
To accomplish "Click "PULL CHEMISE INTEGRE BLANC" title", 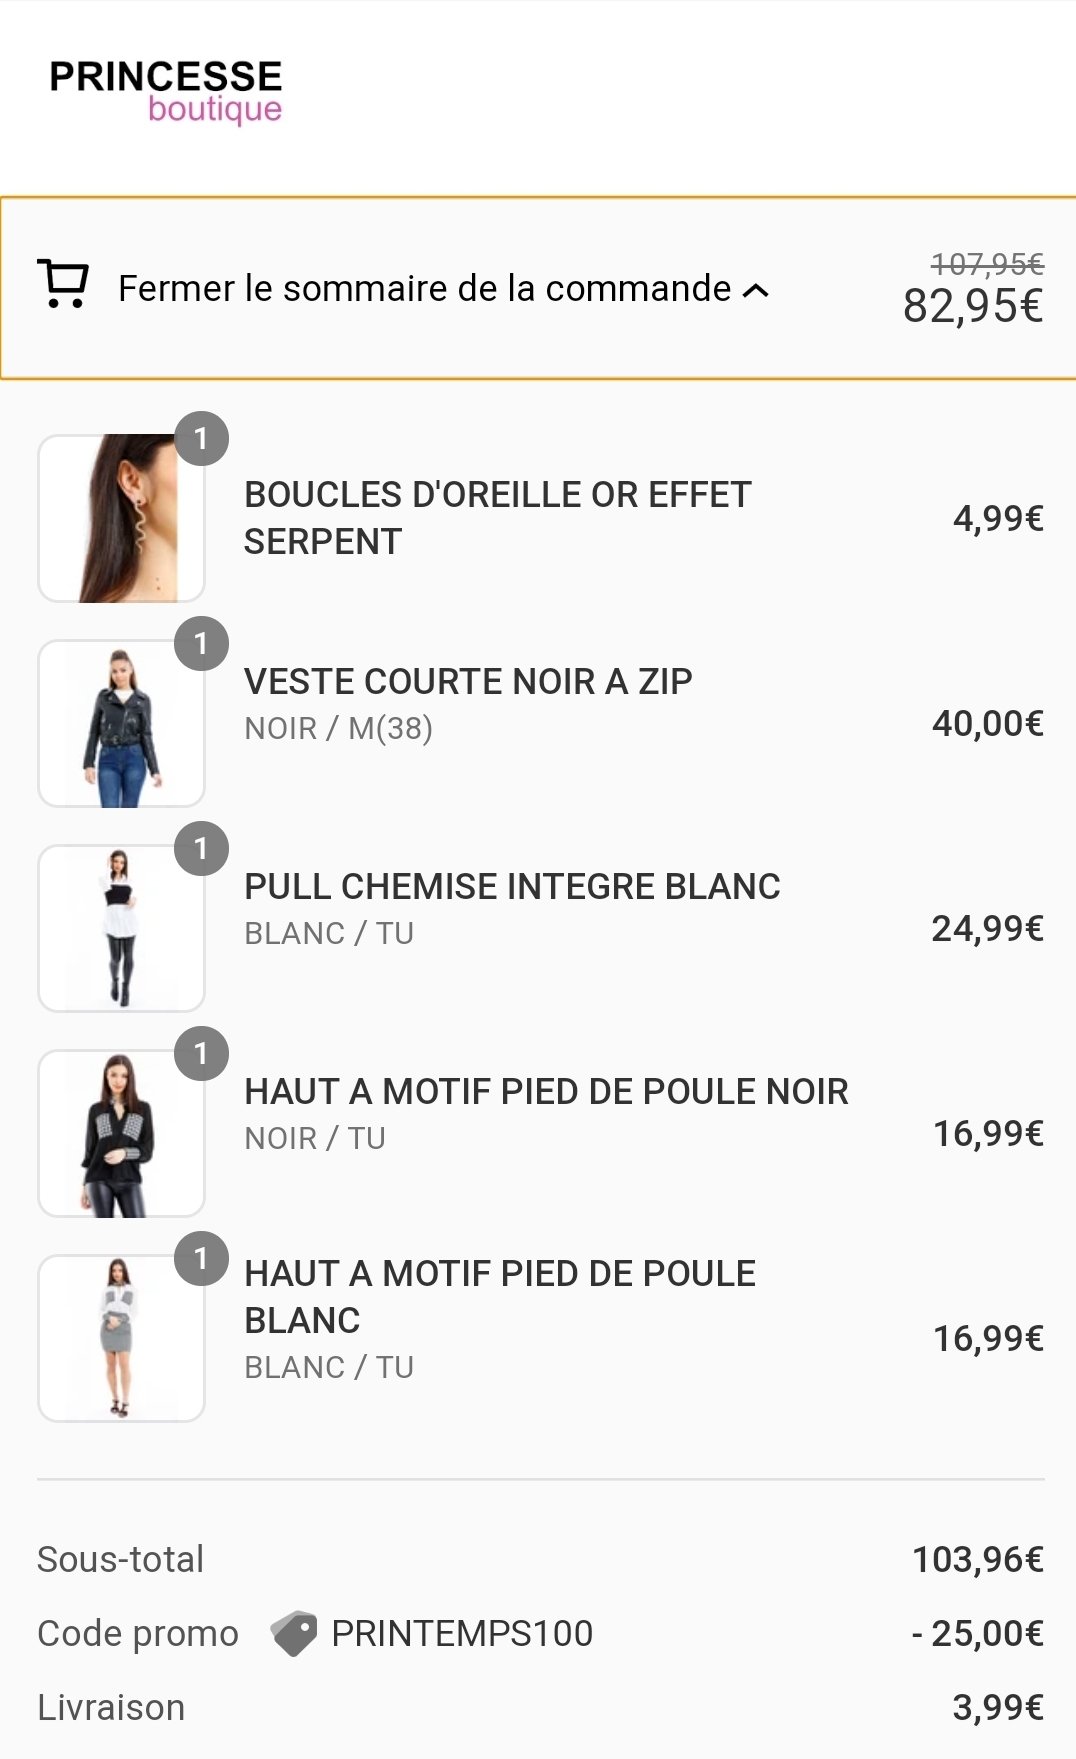I will click(x=512, y=887).
